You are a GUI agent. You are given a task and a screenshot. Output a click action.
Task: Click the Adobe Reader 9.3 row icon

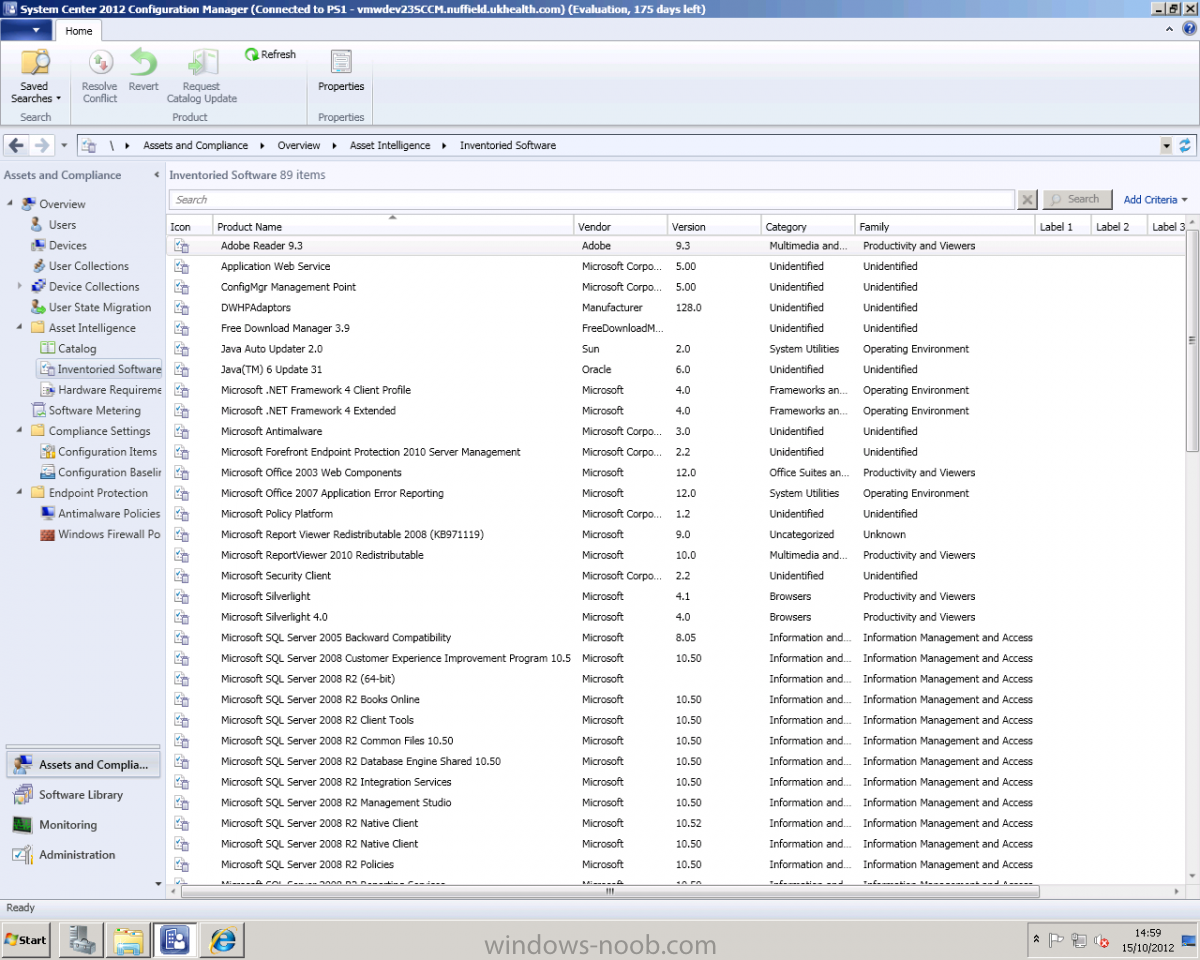(181, 245)
